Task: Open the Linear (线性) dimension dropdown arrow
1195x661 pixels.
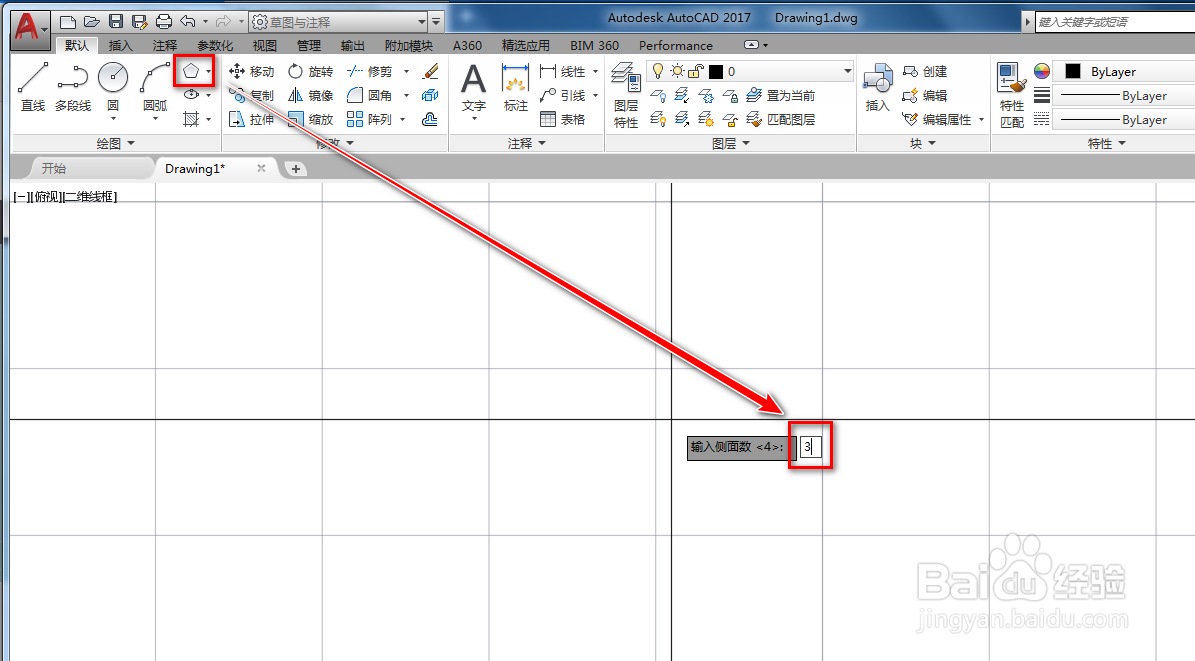Action: [595, 72]
